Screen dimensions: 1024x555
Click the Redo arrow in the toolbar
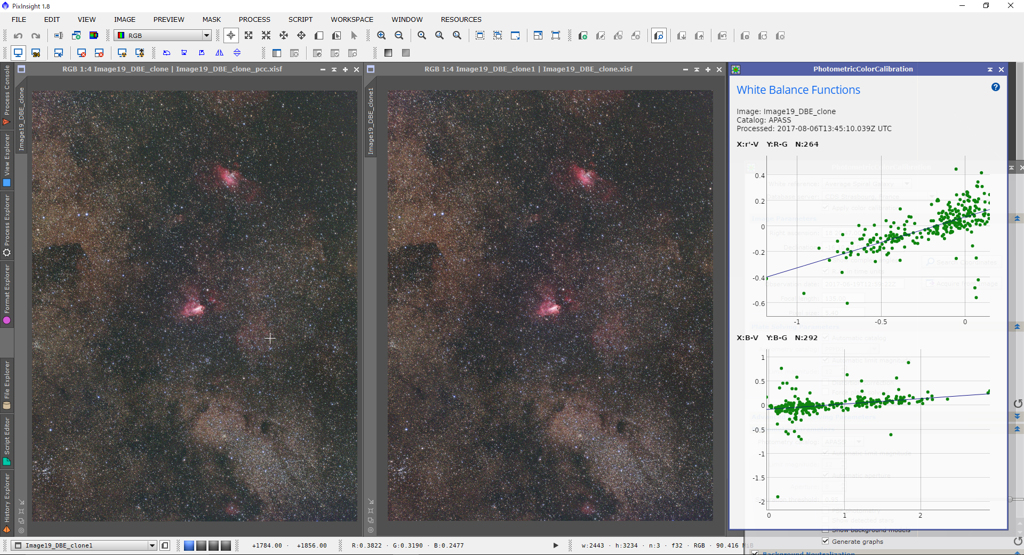tap(36, 36)
